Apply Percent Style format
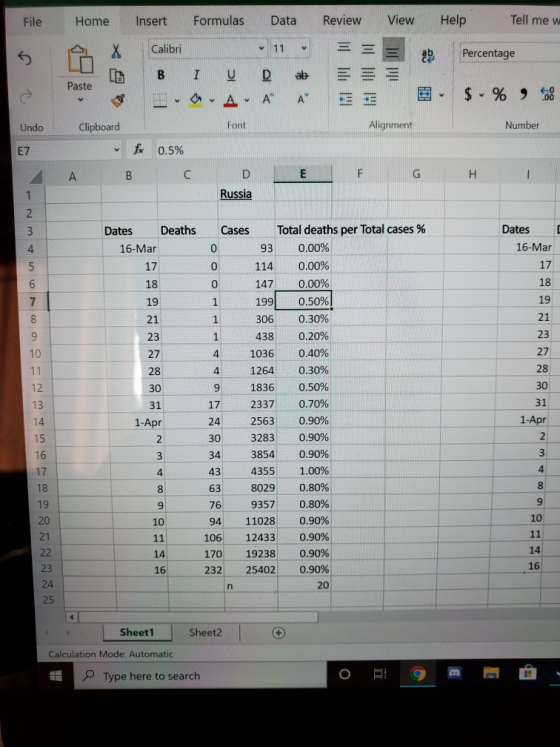 pyautogui.click(x=499, y=94)
